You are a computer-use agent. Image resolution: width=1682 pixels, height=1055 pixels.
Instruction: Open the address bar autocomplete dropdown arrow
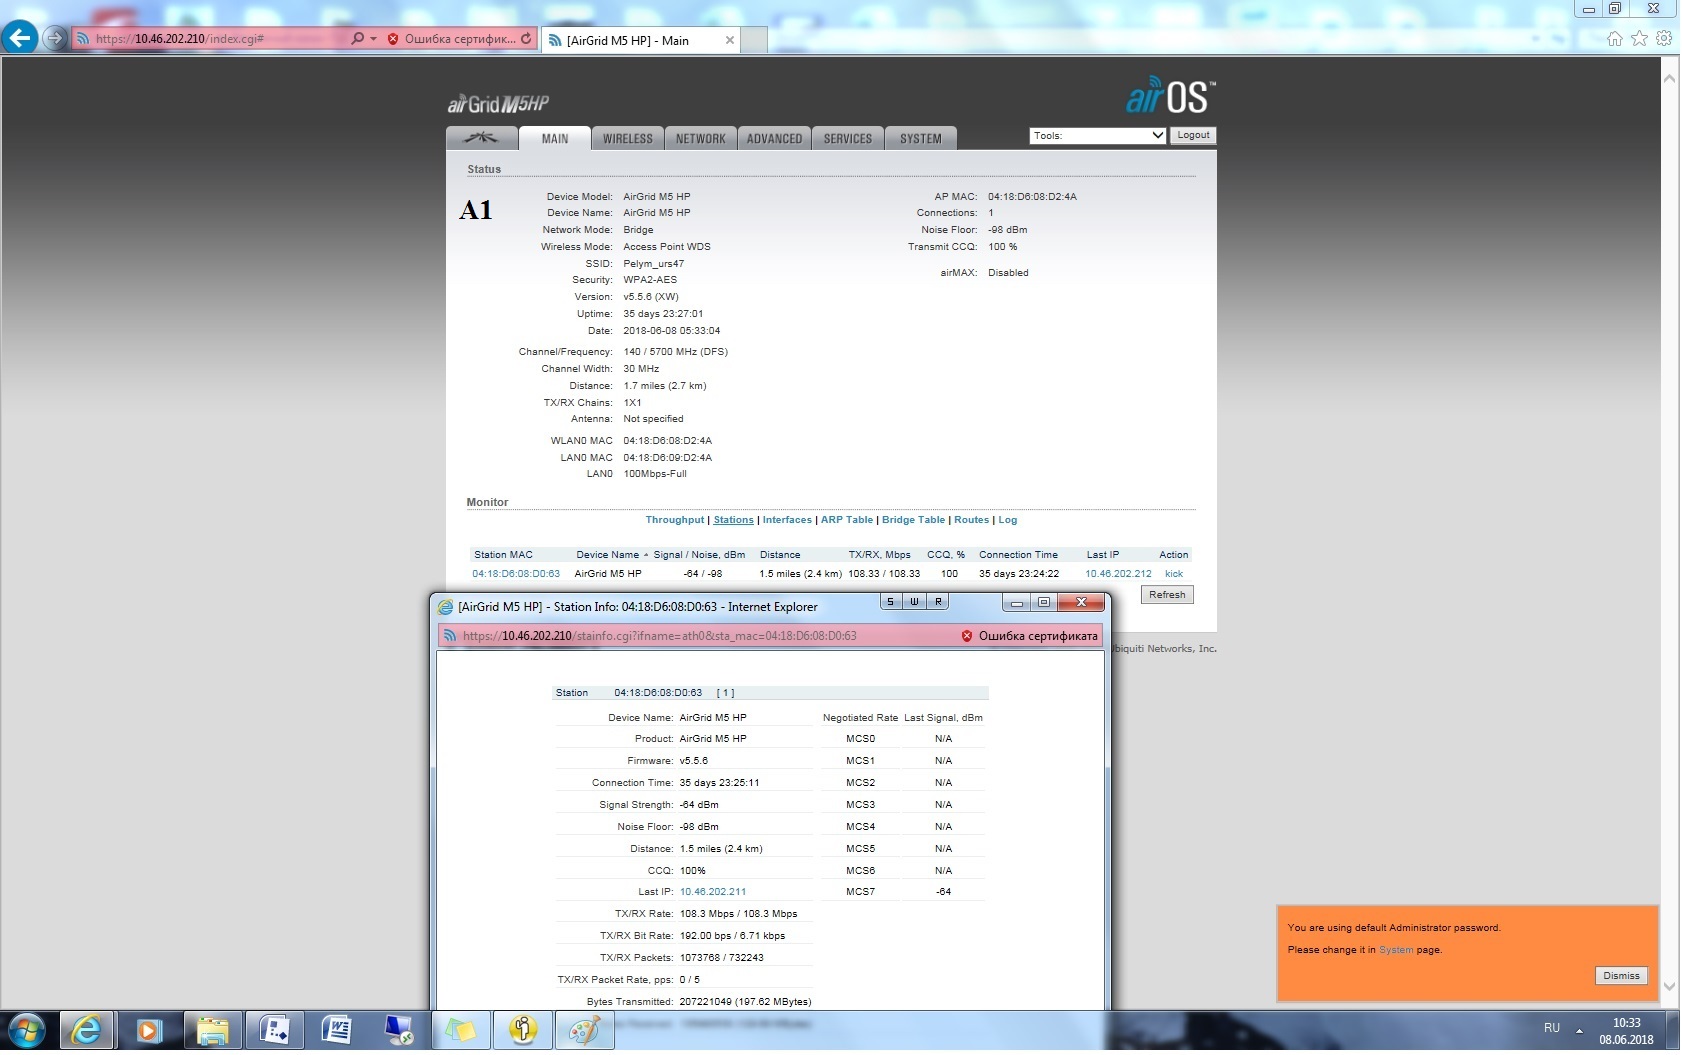(374, 39)
